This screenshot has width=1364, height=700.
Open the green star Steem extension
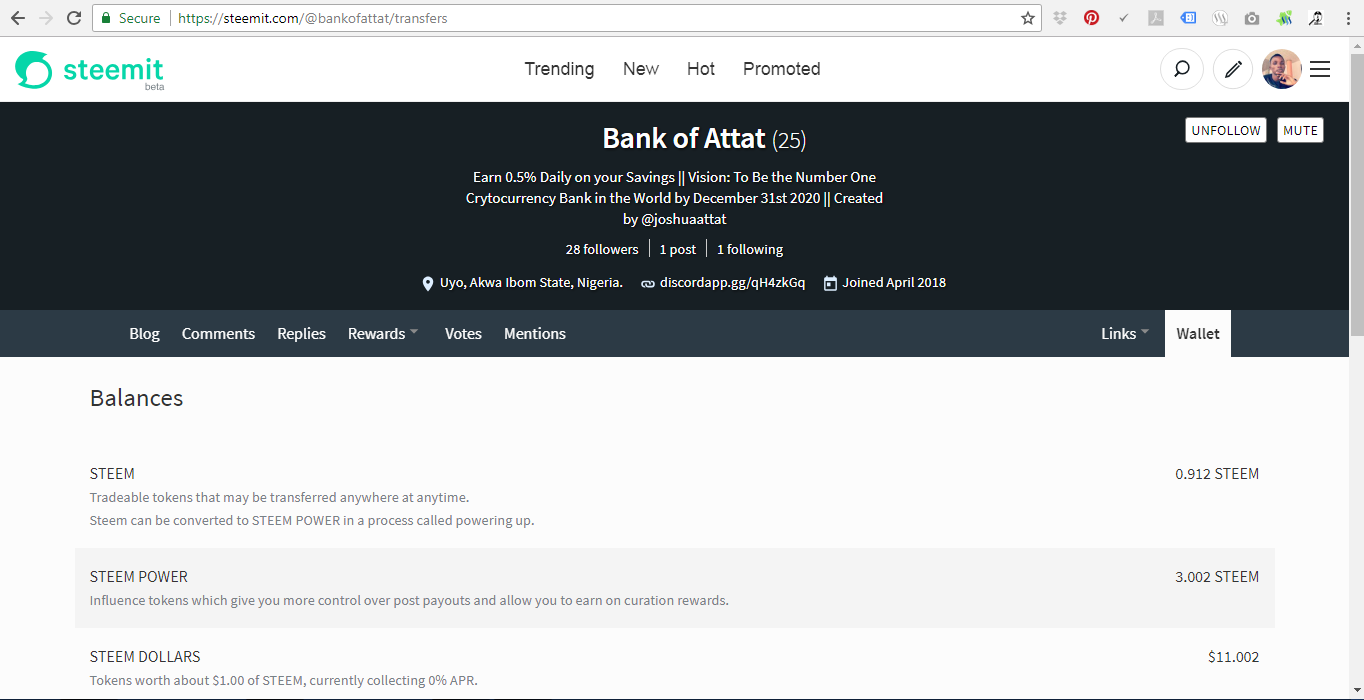[1285, 18]
